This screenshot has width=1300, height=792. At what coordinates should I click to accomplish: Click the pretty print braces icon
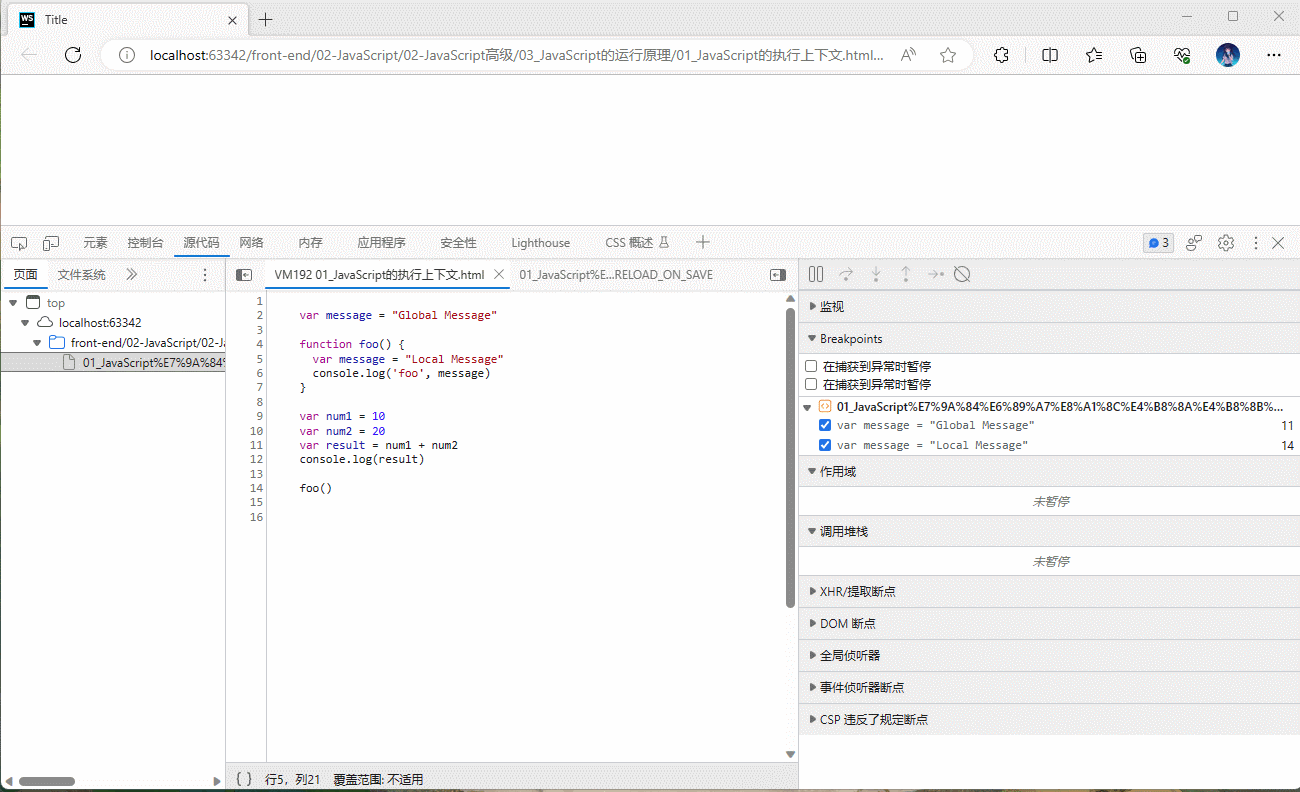(x=244, y=779)
